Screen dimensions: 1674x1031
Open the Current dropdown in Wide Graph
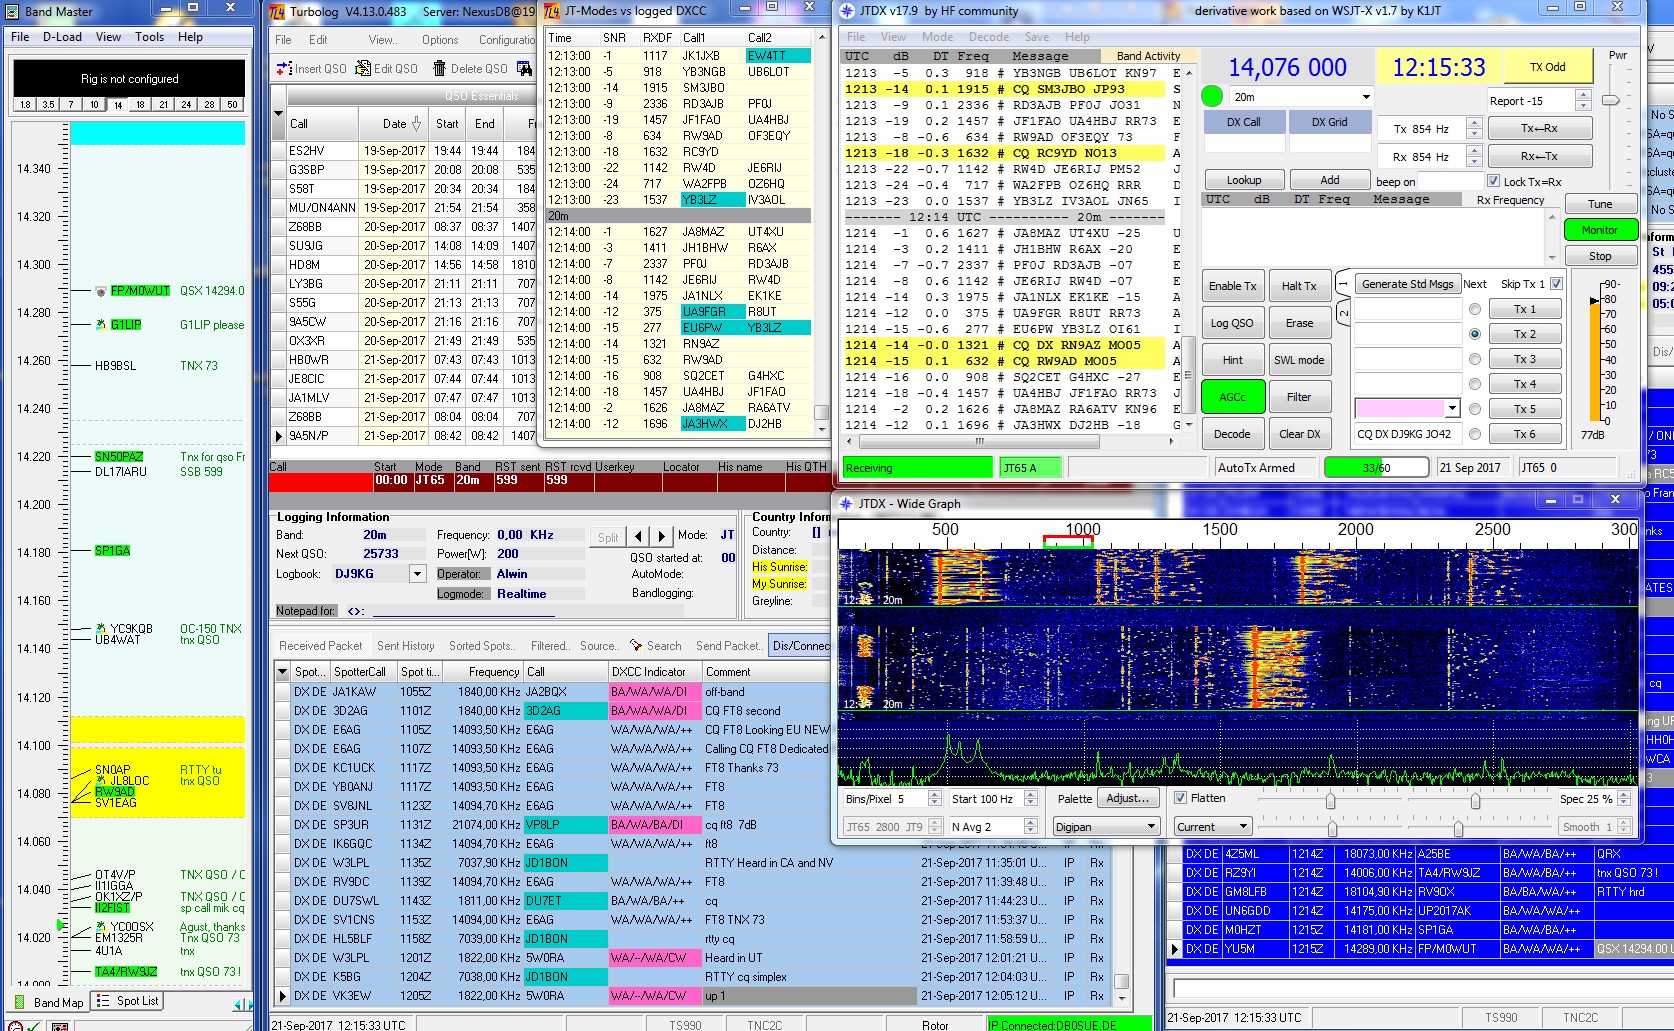coord(1243,826)
